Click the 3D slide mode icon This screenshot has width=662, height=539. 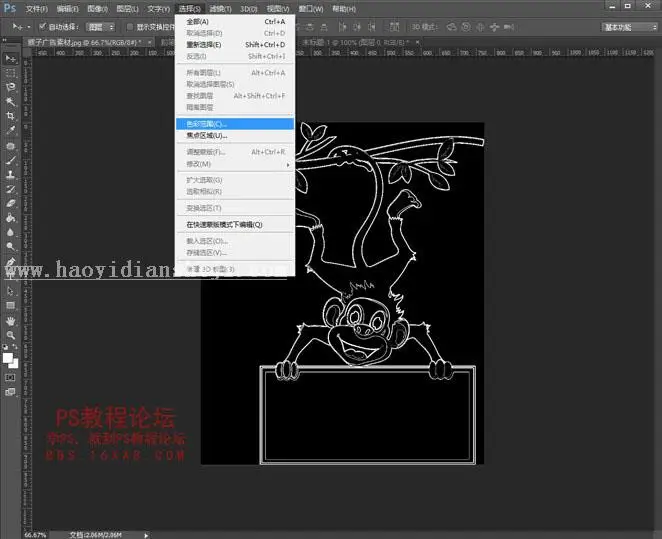pyautogui.click(x=494, y=27)
